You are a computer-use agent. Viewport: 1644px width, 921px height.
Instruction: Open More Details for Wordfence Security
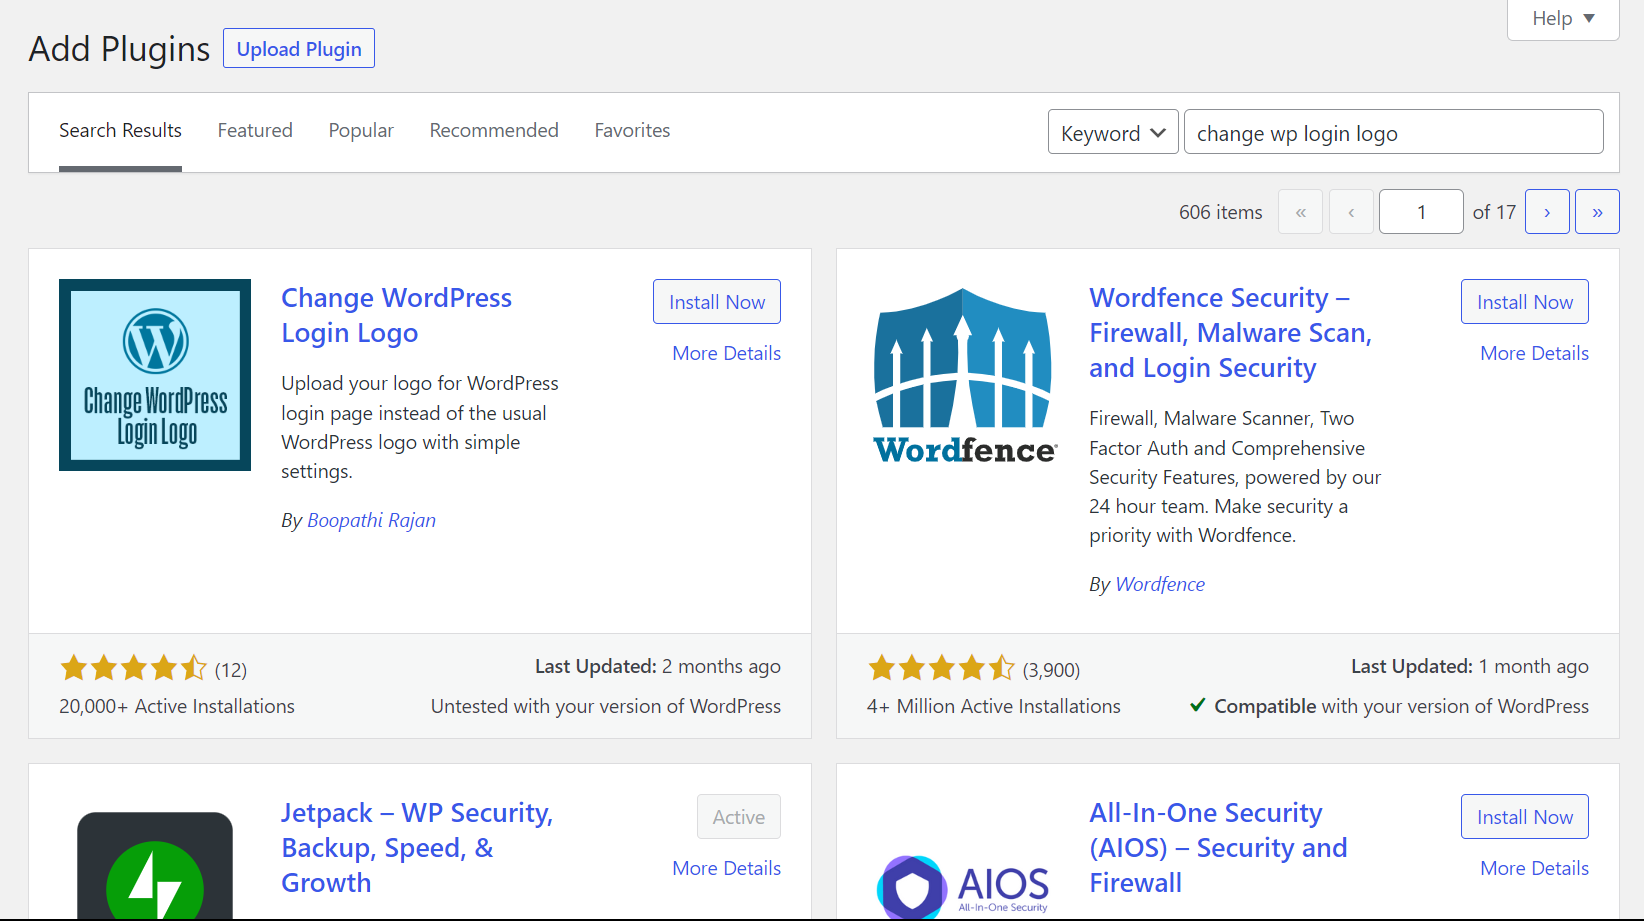[x=1534, y=353]
